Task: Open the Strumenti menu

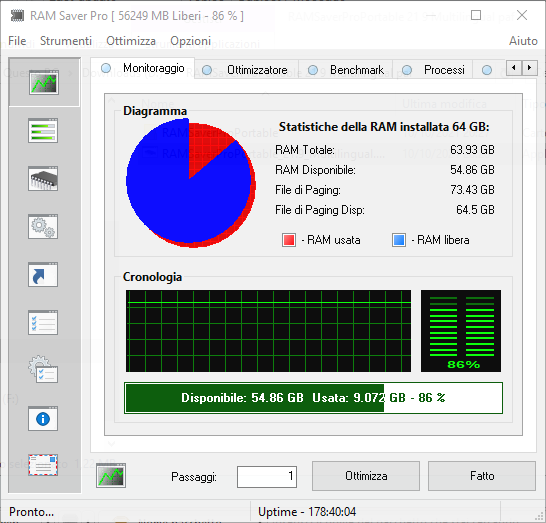Action: tap(66, 41)
